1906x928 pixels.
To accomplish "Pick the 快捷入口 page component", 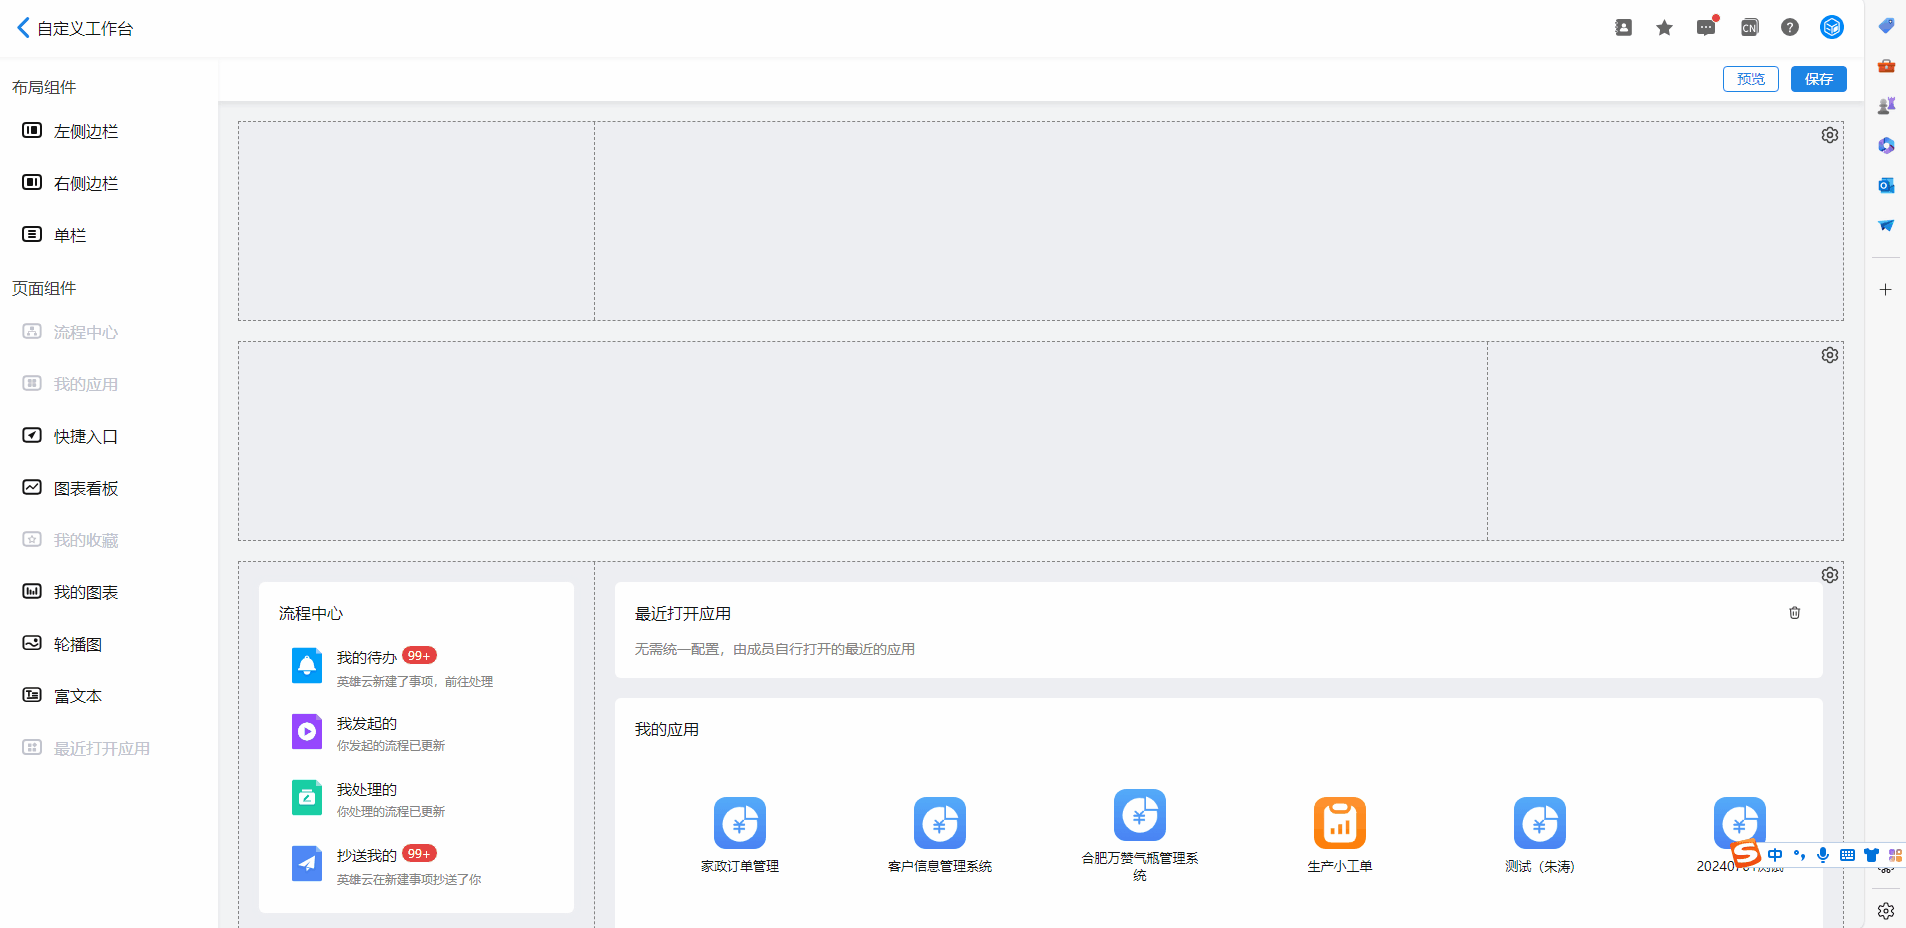I will click(85, 436).
